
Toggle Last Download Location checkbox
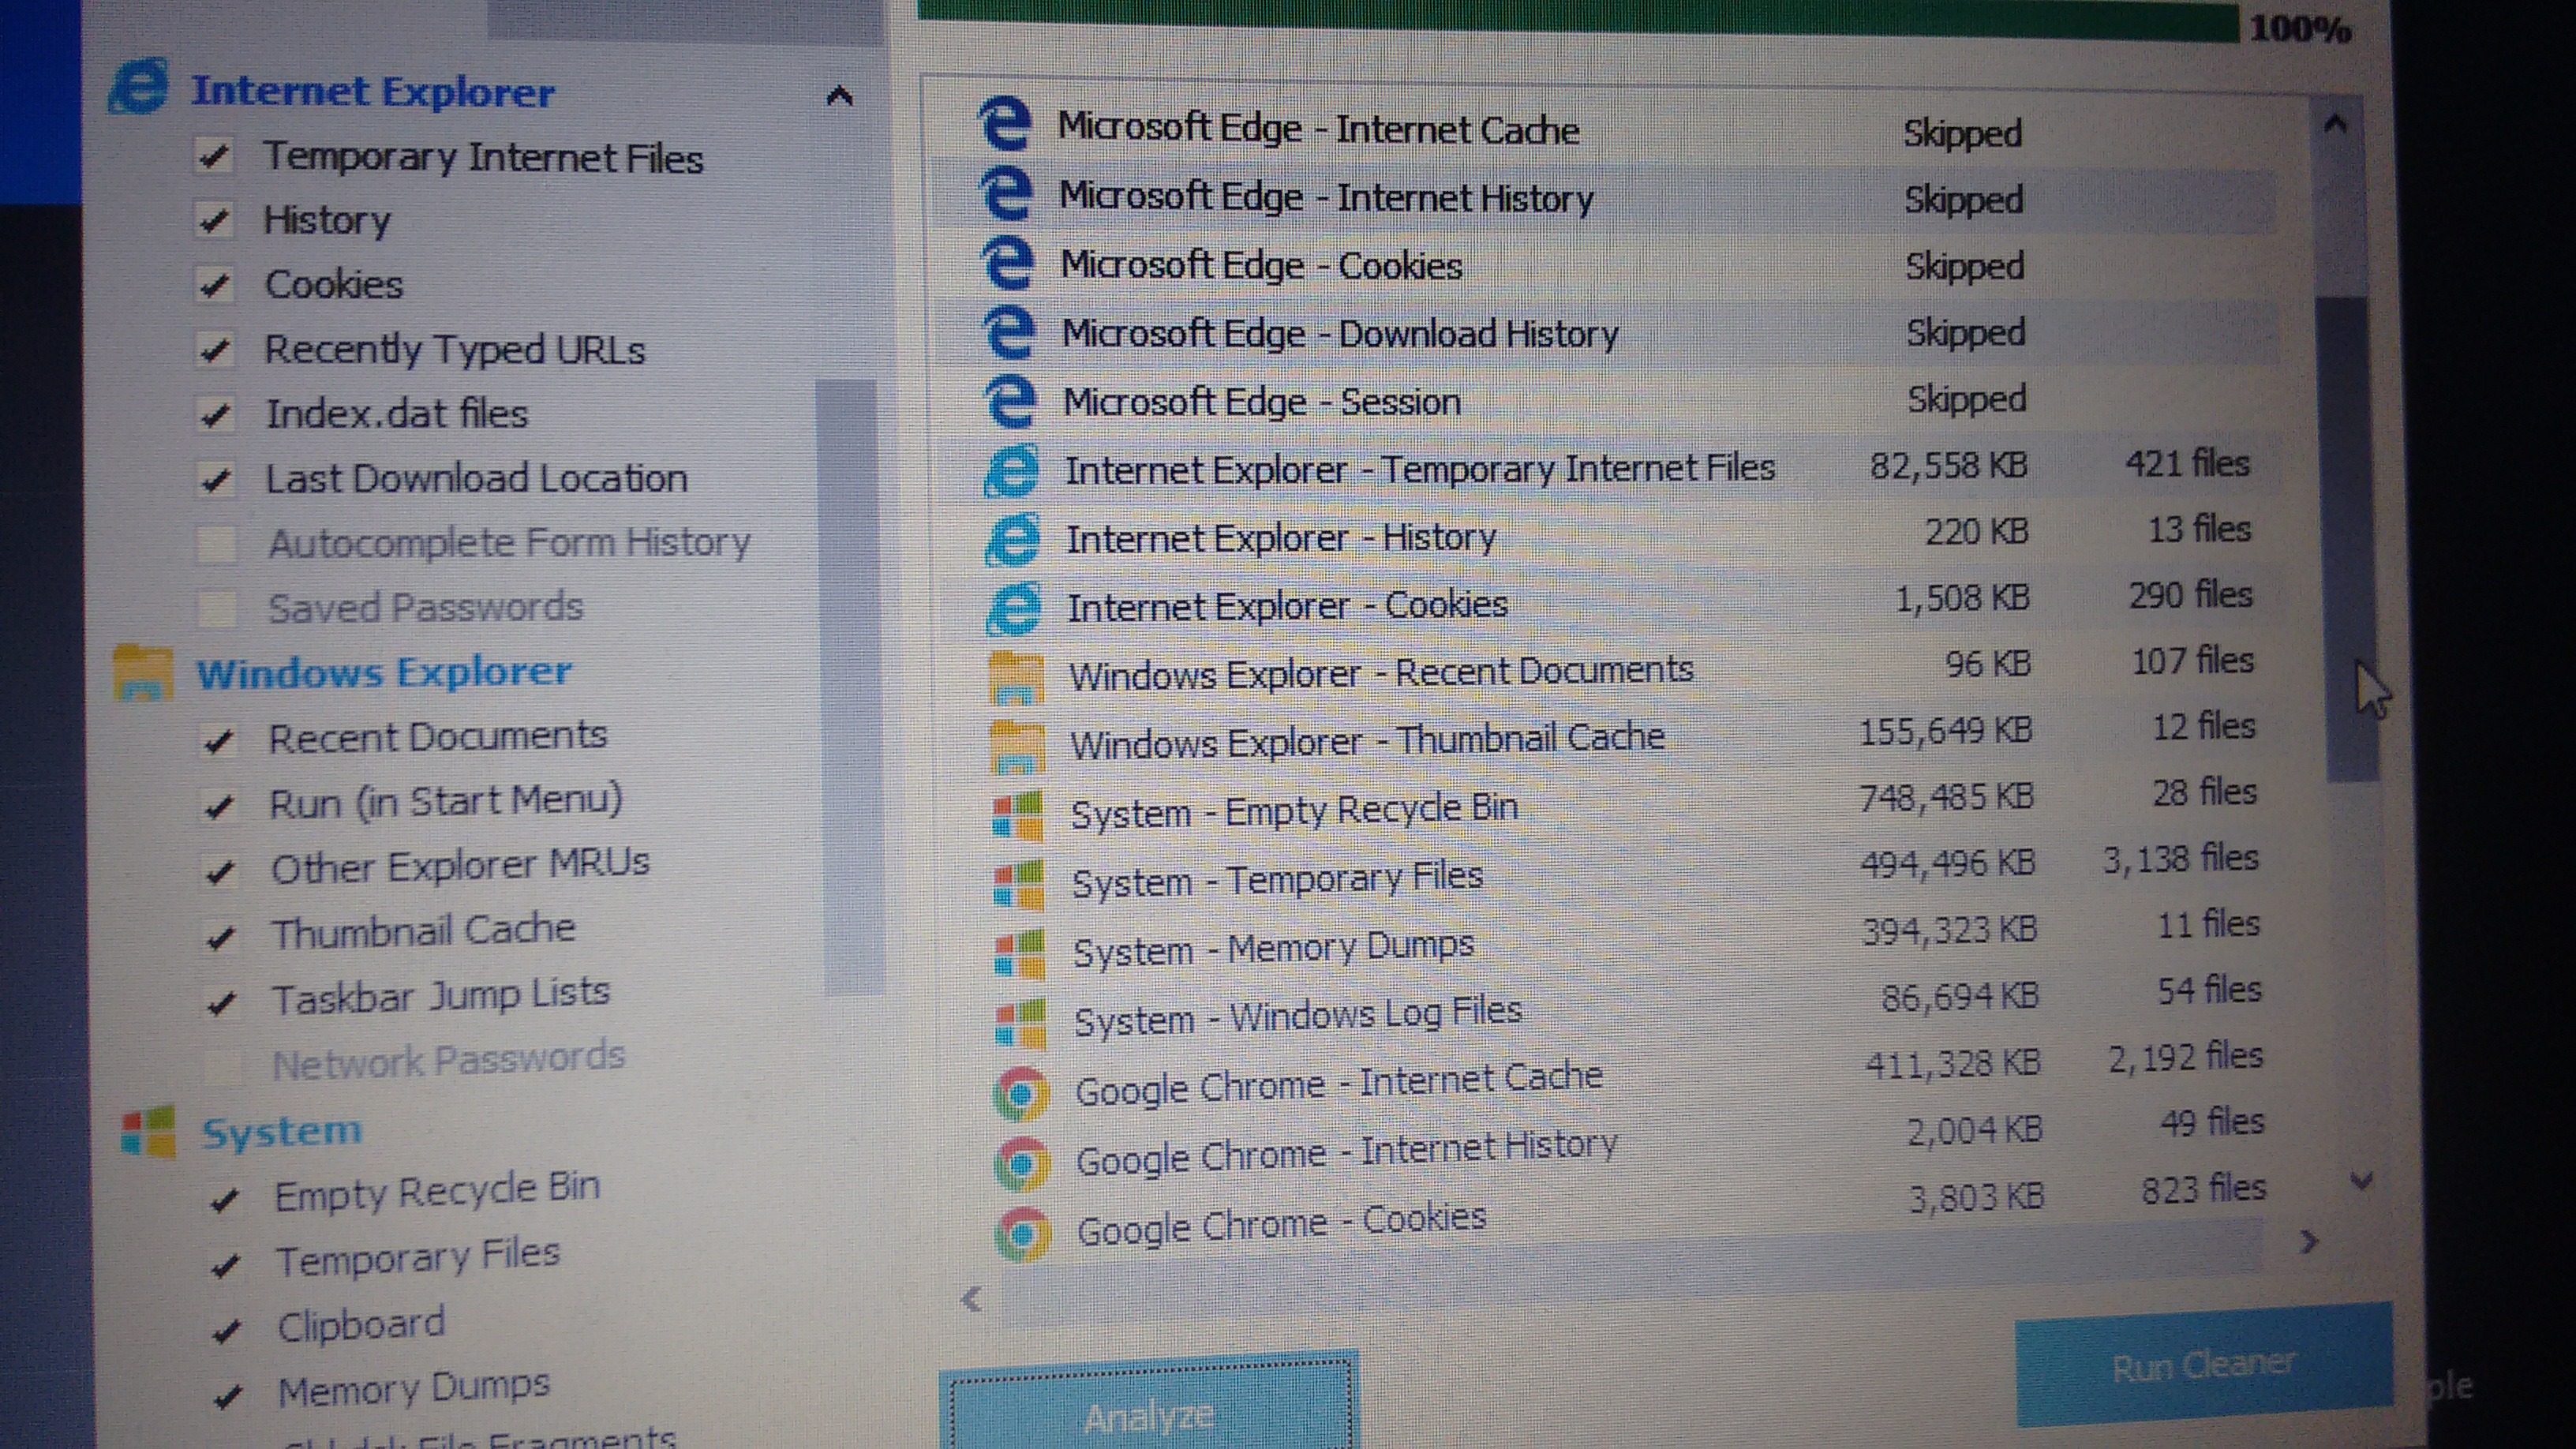click(216, 480)
